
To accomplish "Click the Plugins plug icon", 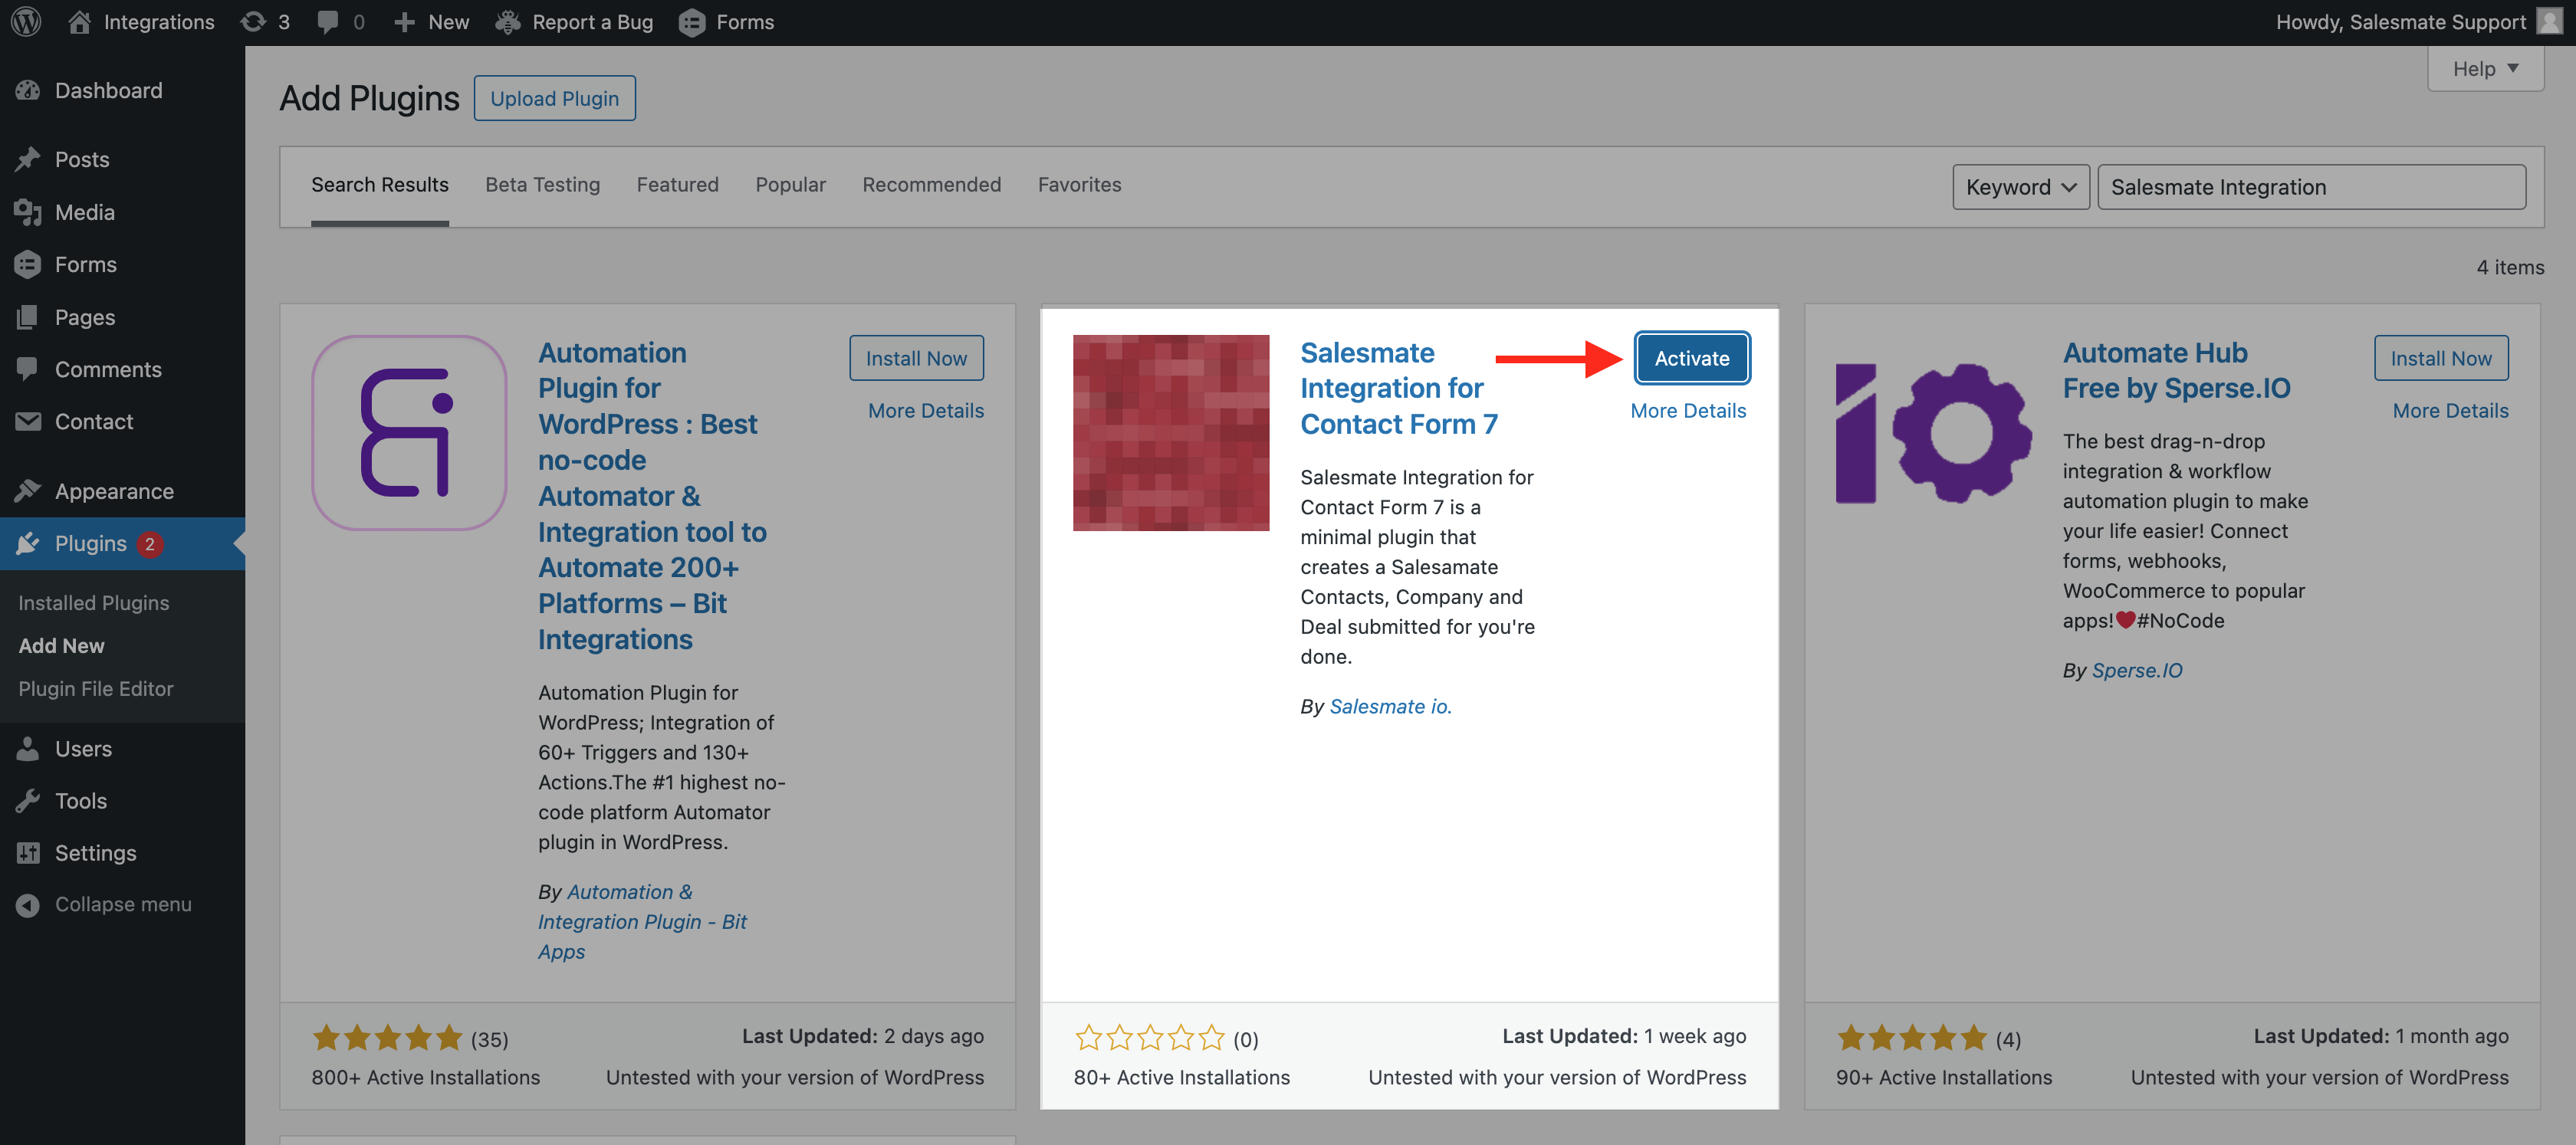I will tap(28, 543).
